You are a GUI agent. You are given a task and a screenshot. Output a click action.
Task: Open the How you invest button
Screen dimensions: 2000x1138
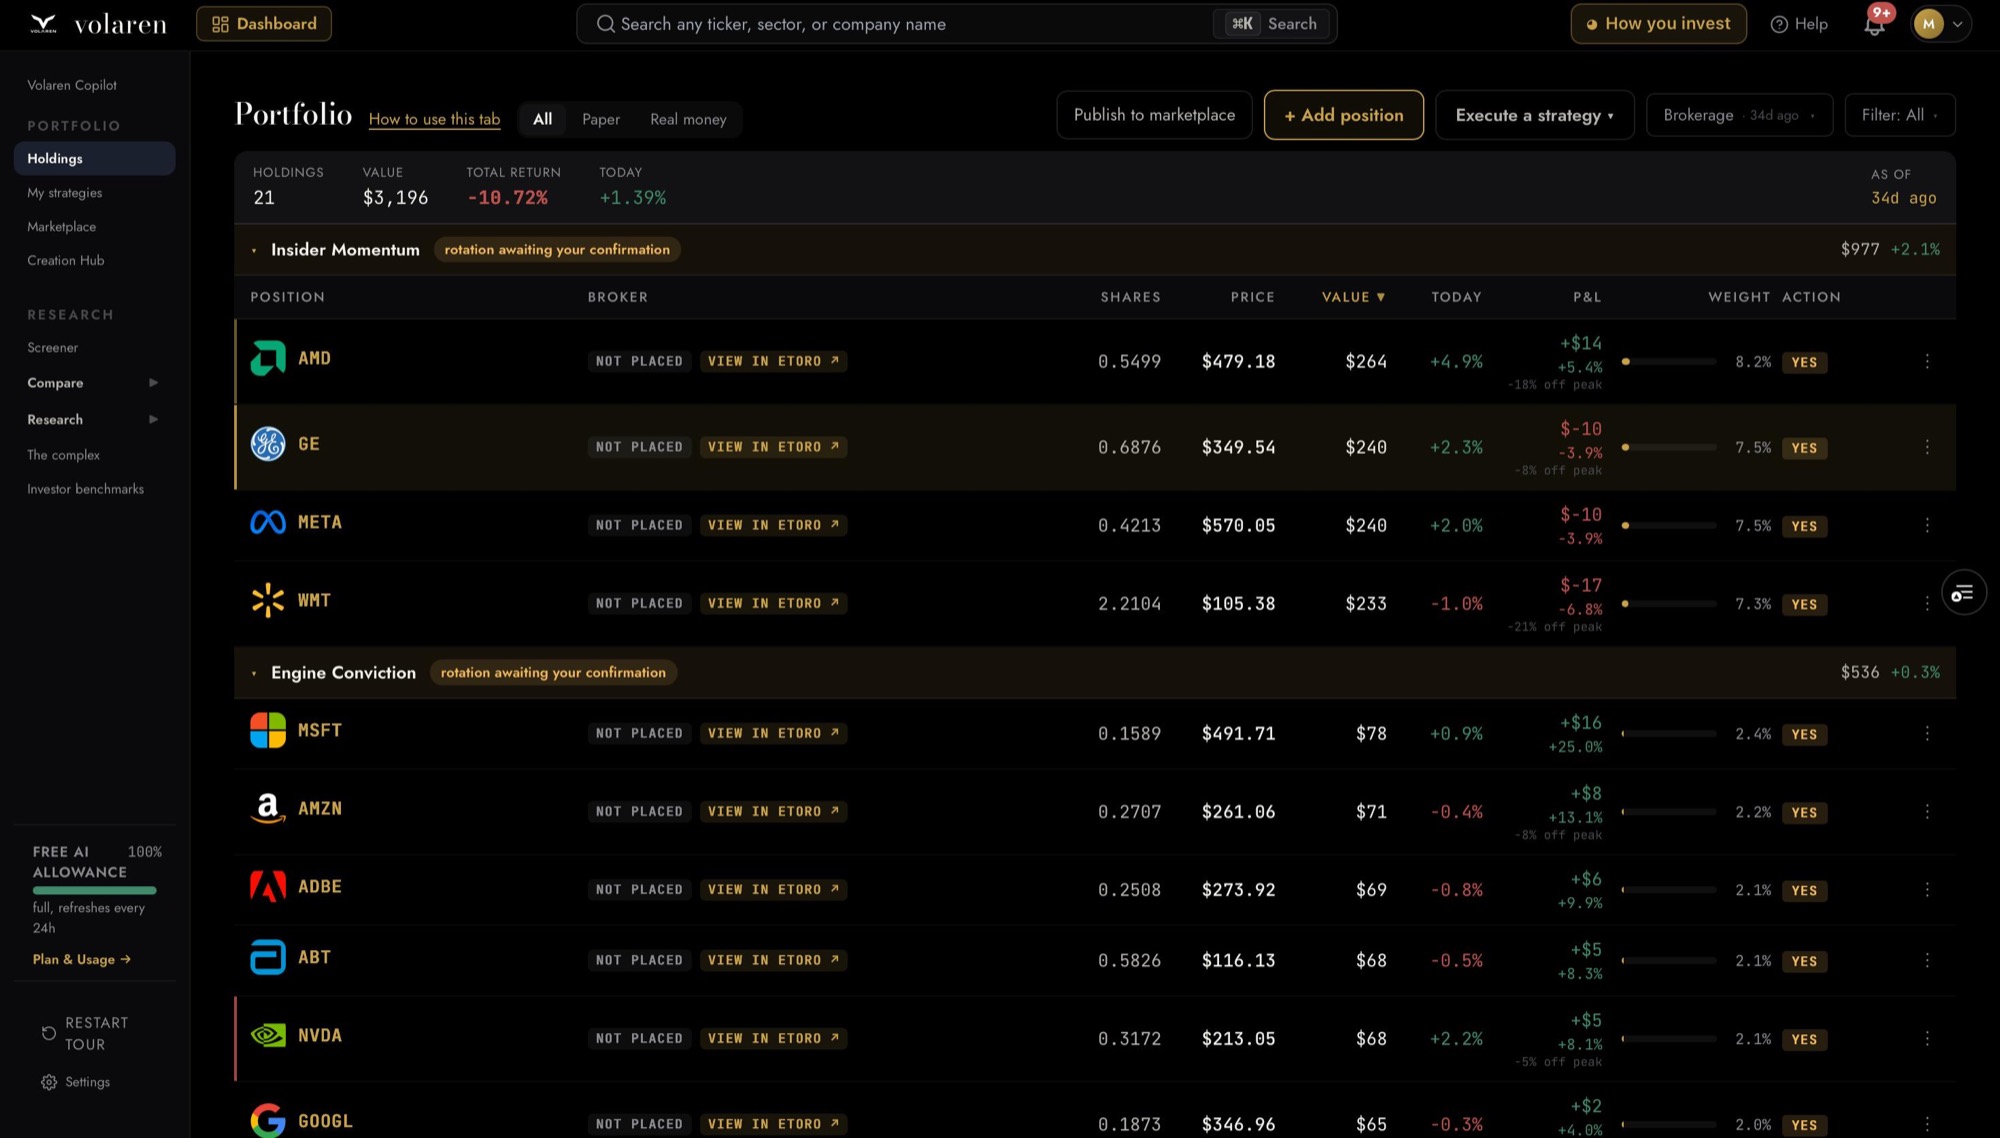coord(1658,24)
